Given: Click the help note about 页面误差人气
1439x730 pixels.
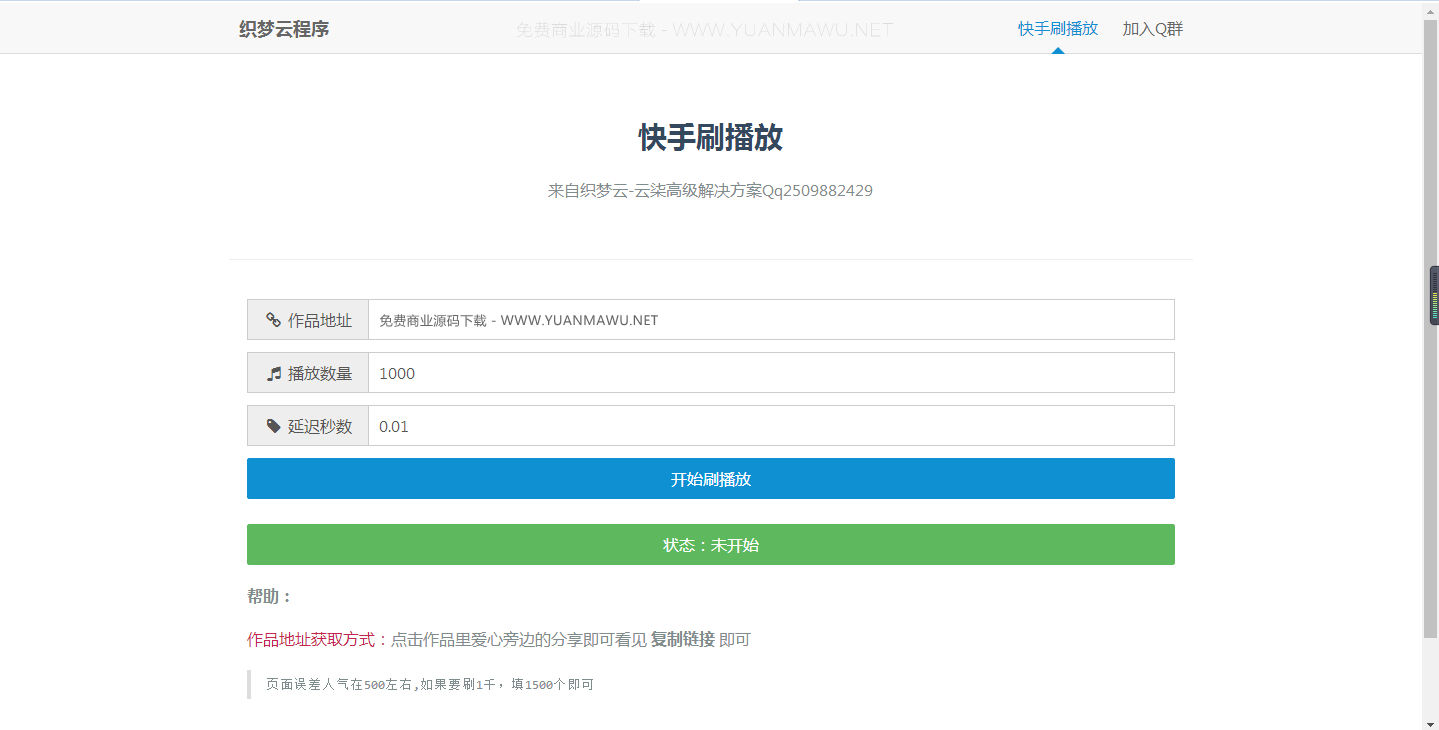Looking at the screenshot, I should [428, 684].
